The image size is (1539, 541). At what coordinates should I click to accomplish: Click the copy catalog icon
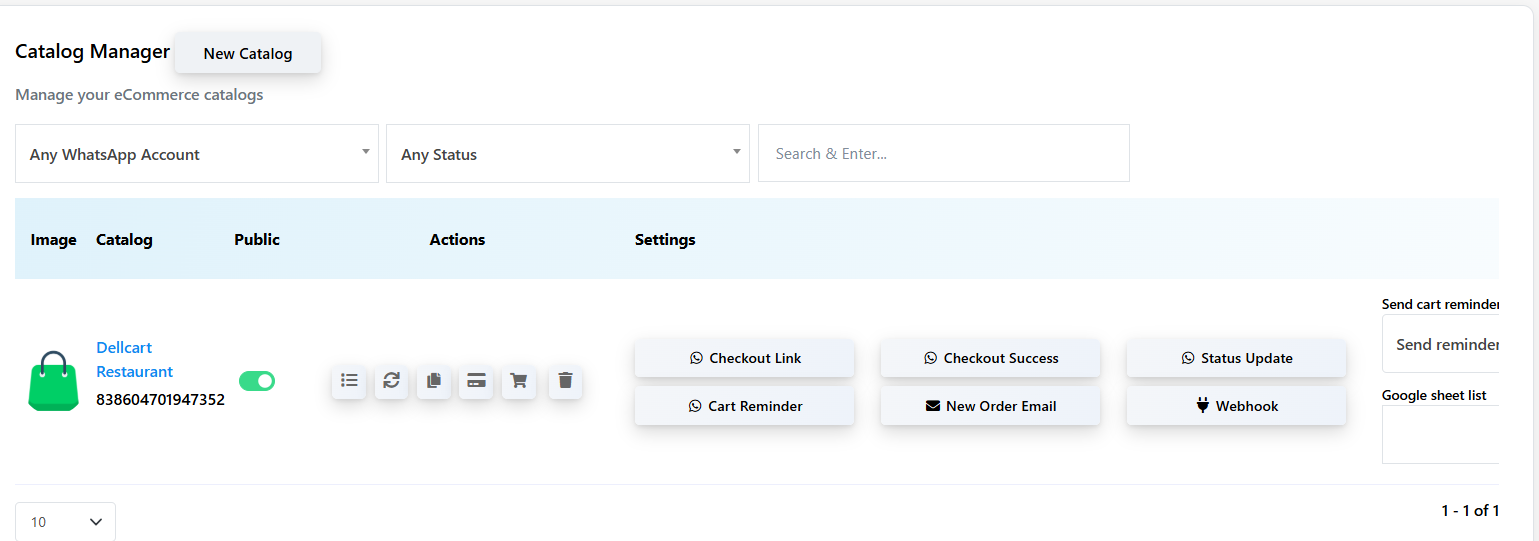[434, 381]
